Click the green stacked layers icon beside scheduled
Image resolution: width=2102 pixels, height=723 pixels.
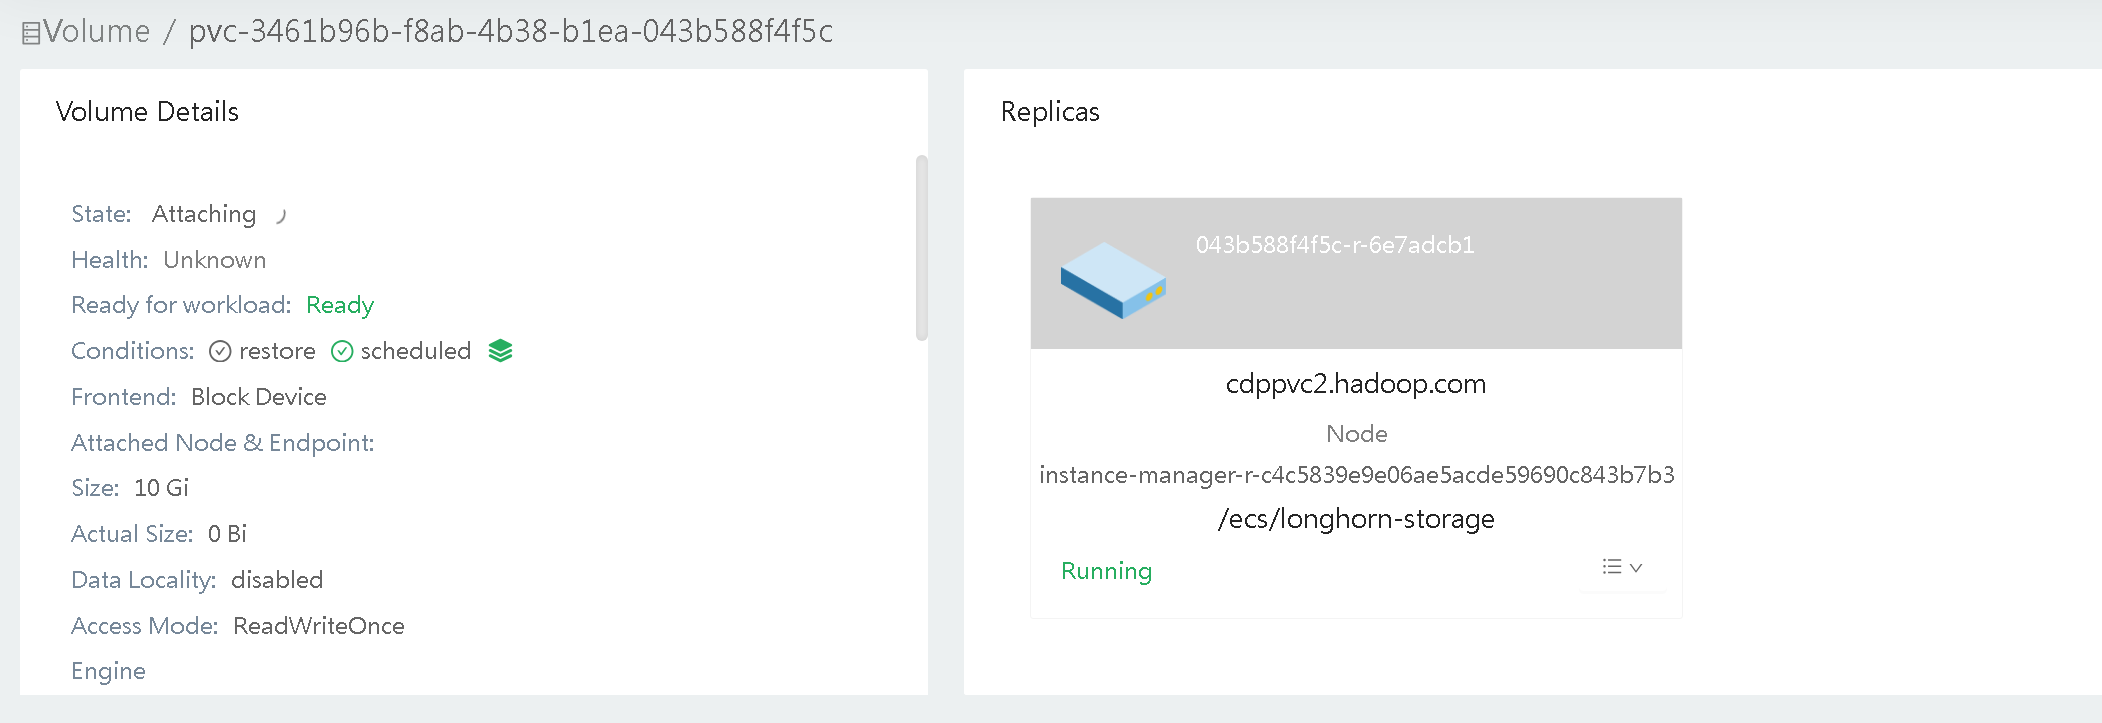click(x=502, y=350)
